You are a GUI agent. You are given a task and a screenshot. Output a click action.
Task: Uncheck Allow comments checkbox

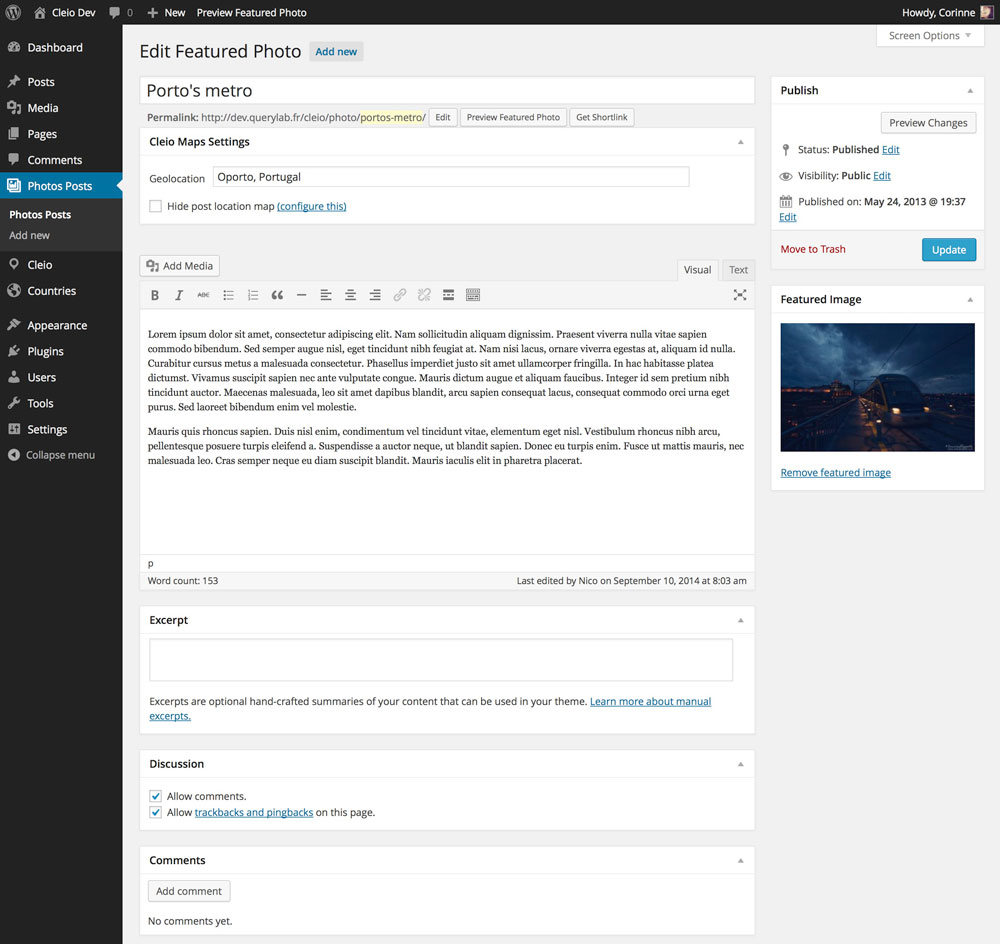[155, 796]
